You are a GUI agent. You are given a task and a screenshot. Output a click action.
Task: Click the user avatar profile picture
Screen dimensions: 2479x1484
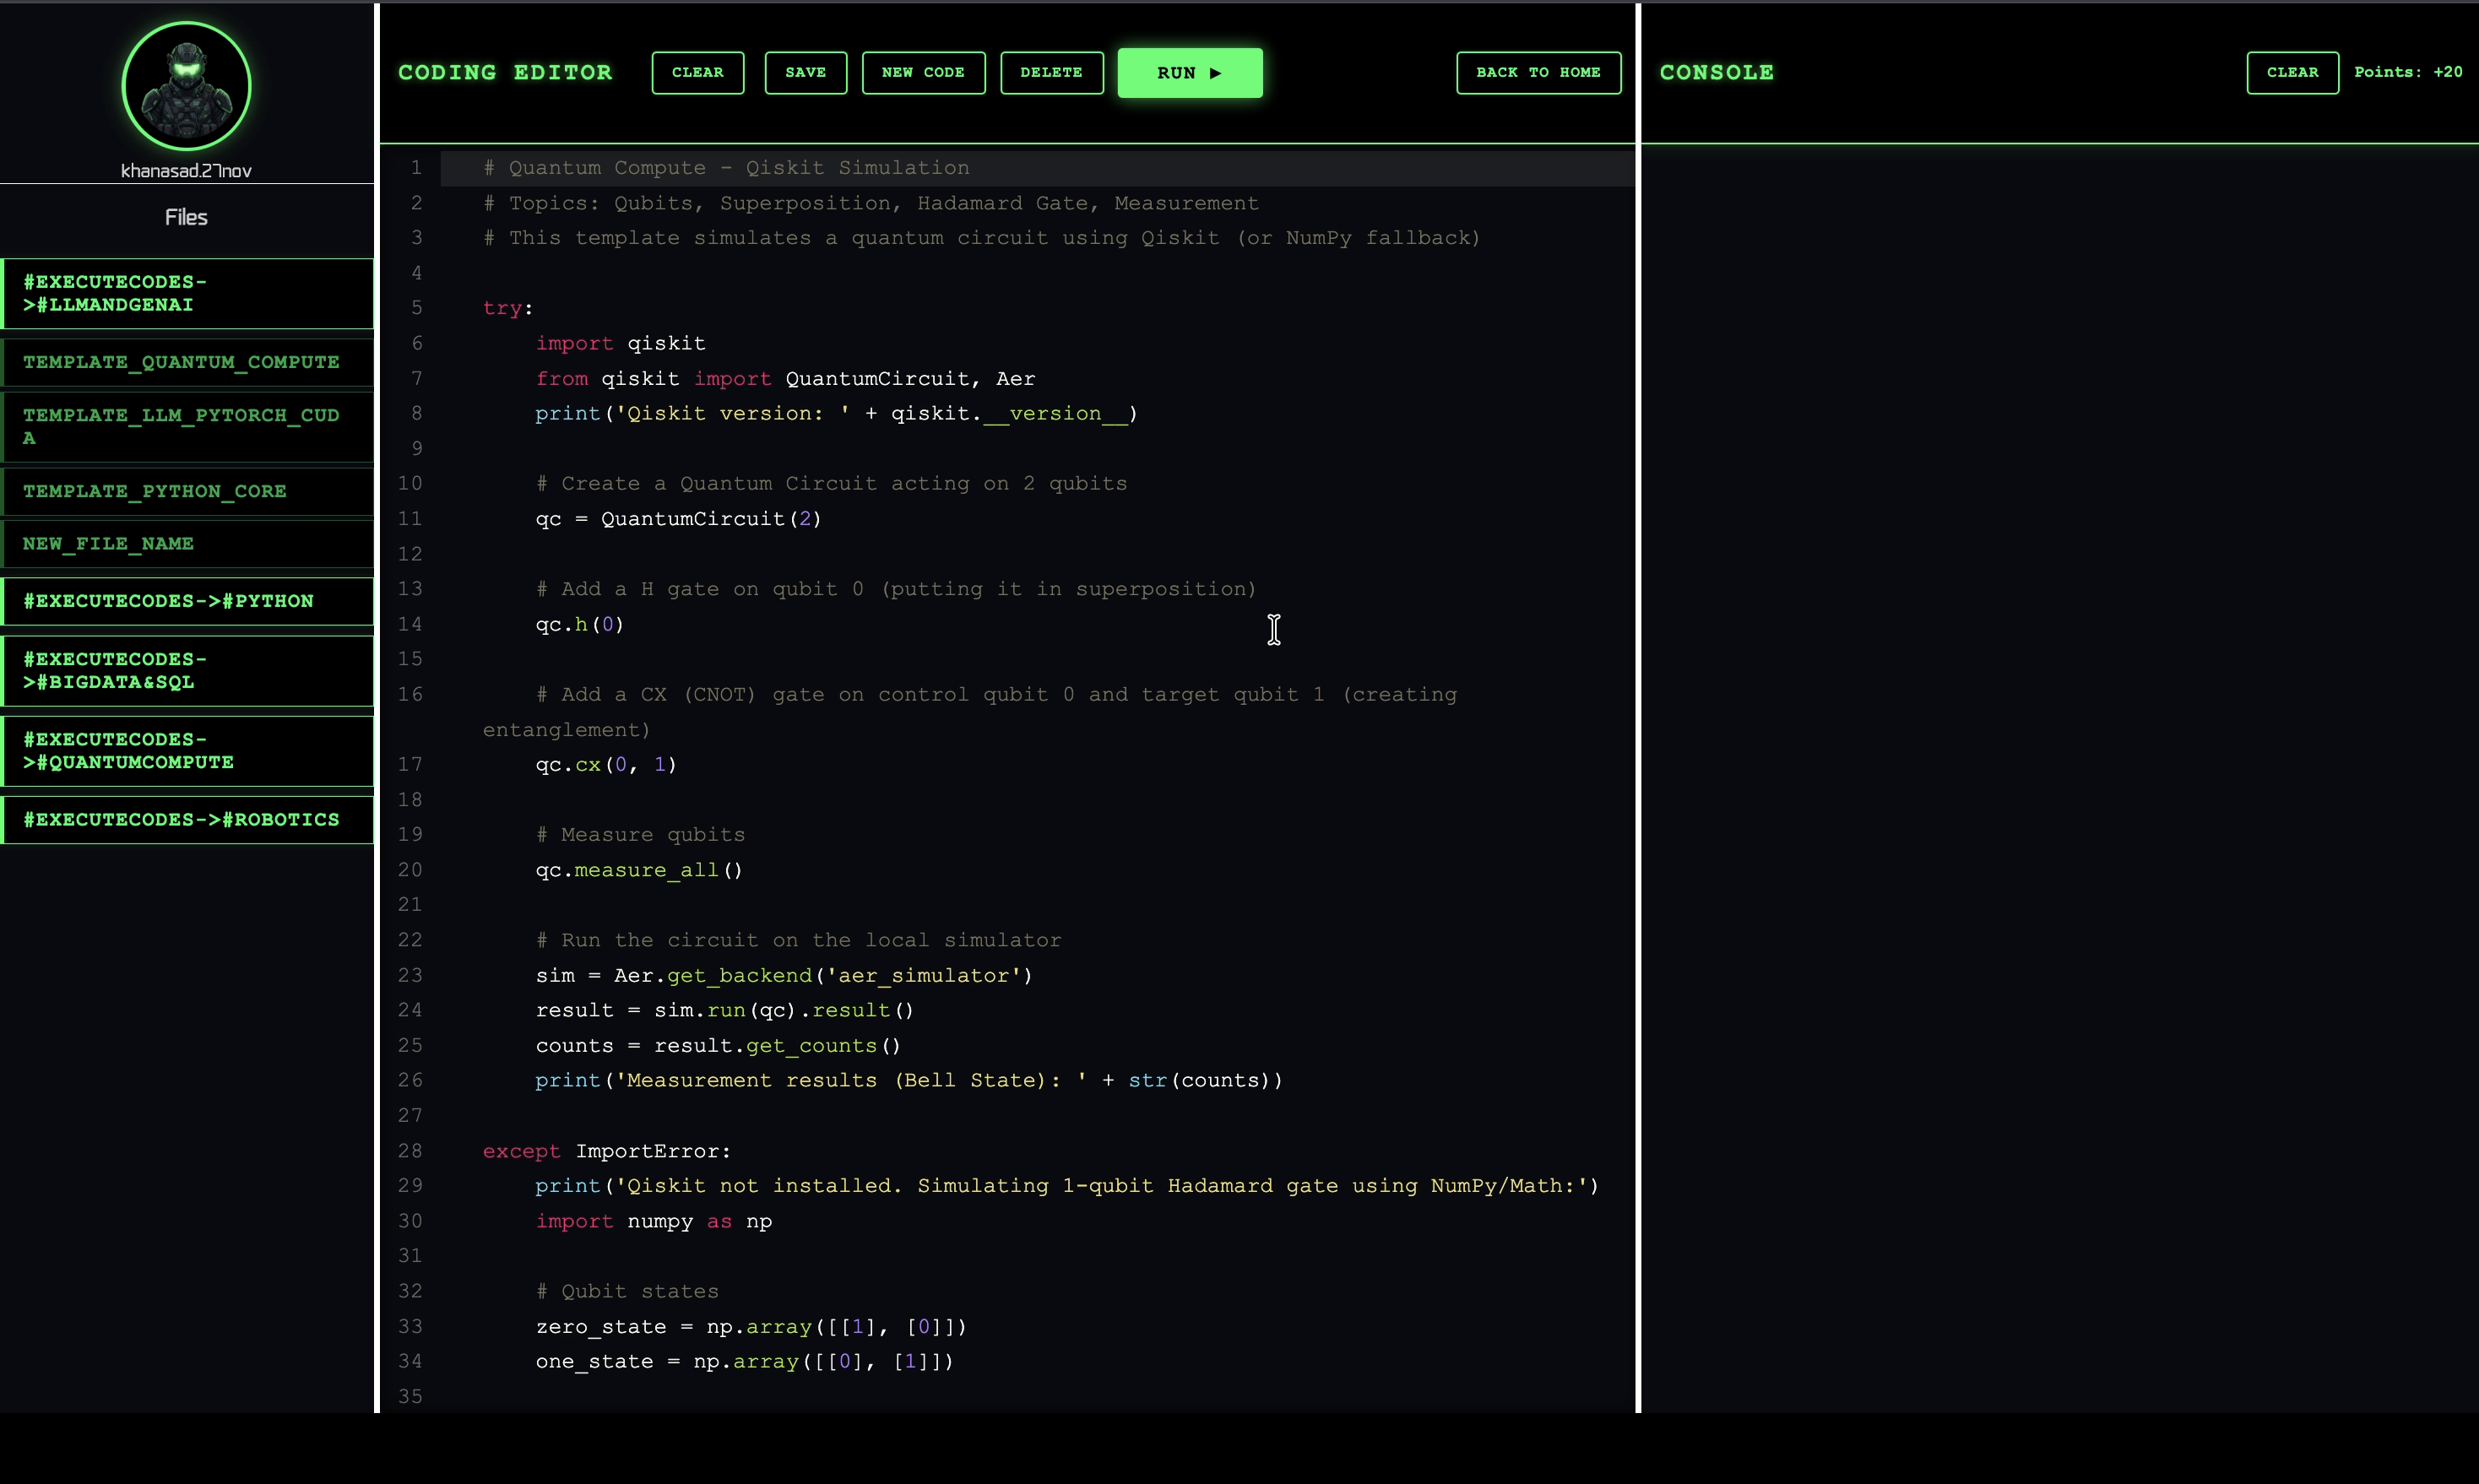click(x=186, y=86)
